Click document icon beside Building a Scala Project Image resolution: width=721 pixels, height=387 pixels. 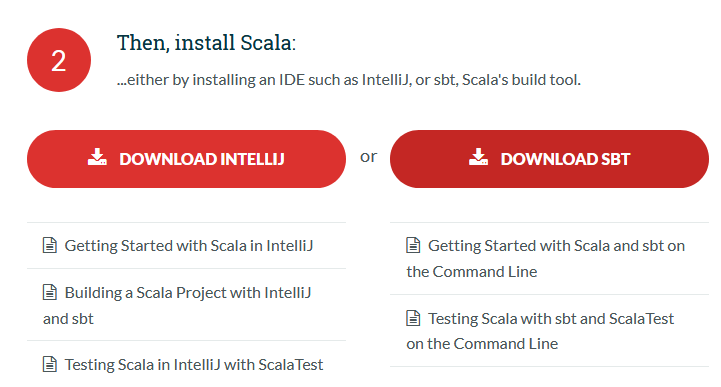(50, 292)
